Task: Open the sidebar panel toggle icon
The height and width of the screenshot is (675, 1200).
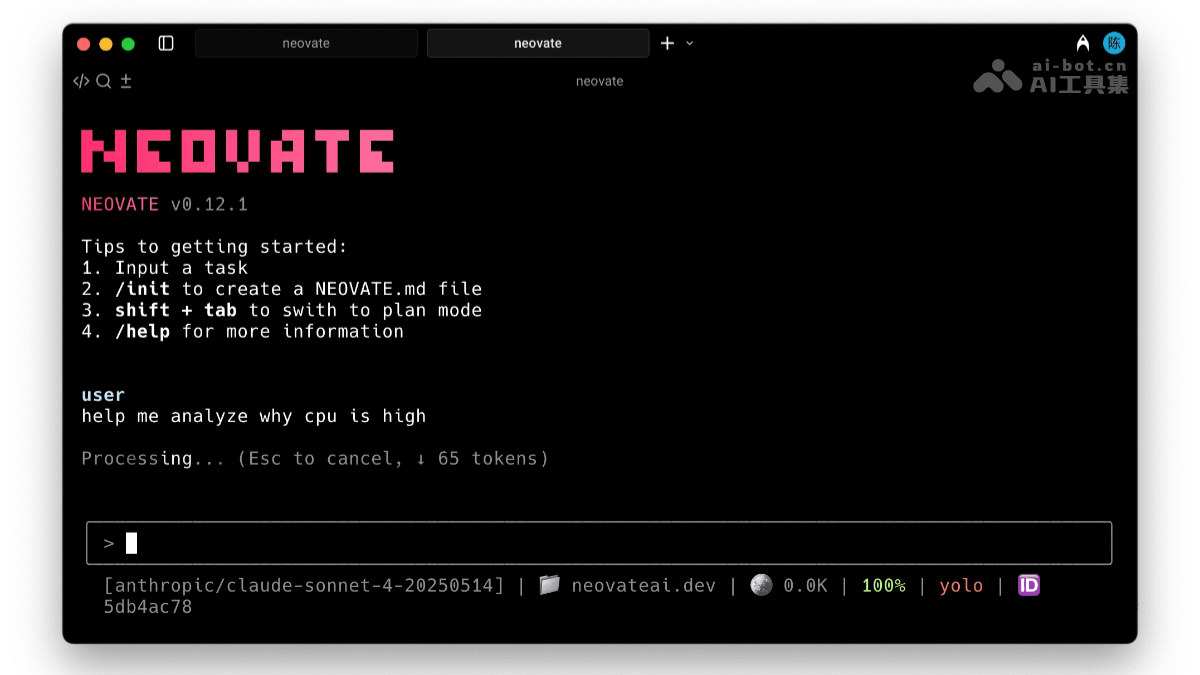Action: (166, 43)
